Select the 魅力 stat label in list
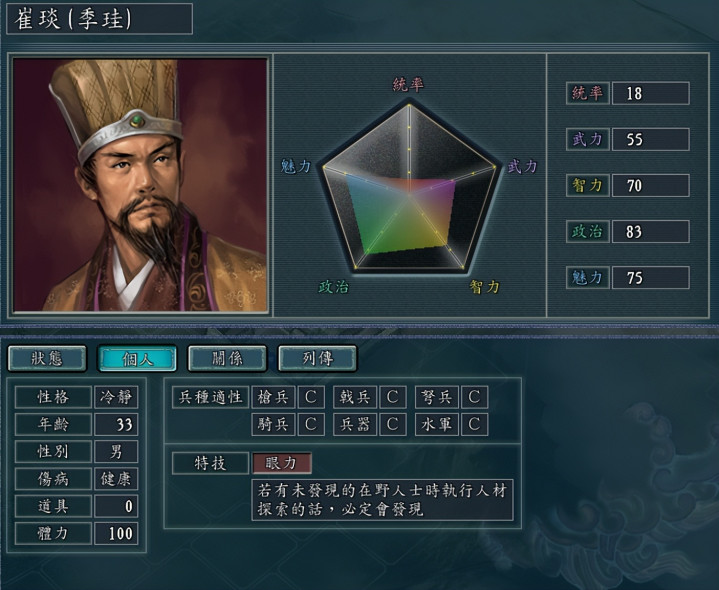Viewport: 719px width, 590px height. click(x=587, y=277)
